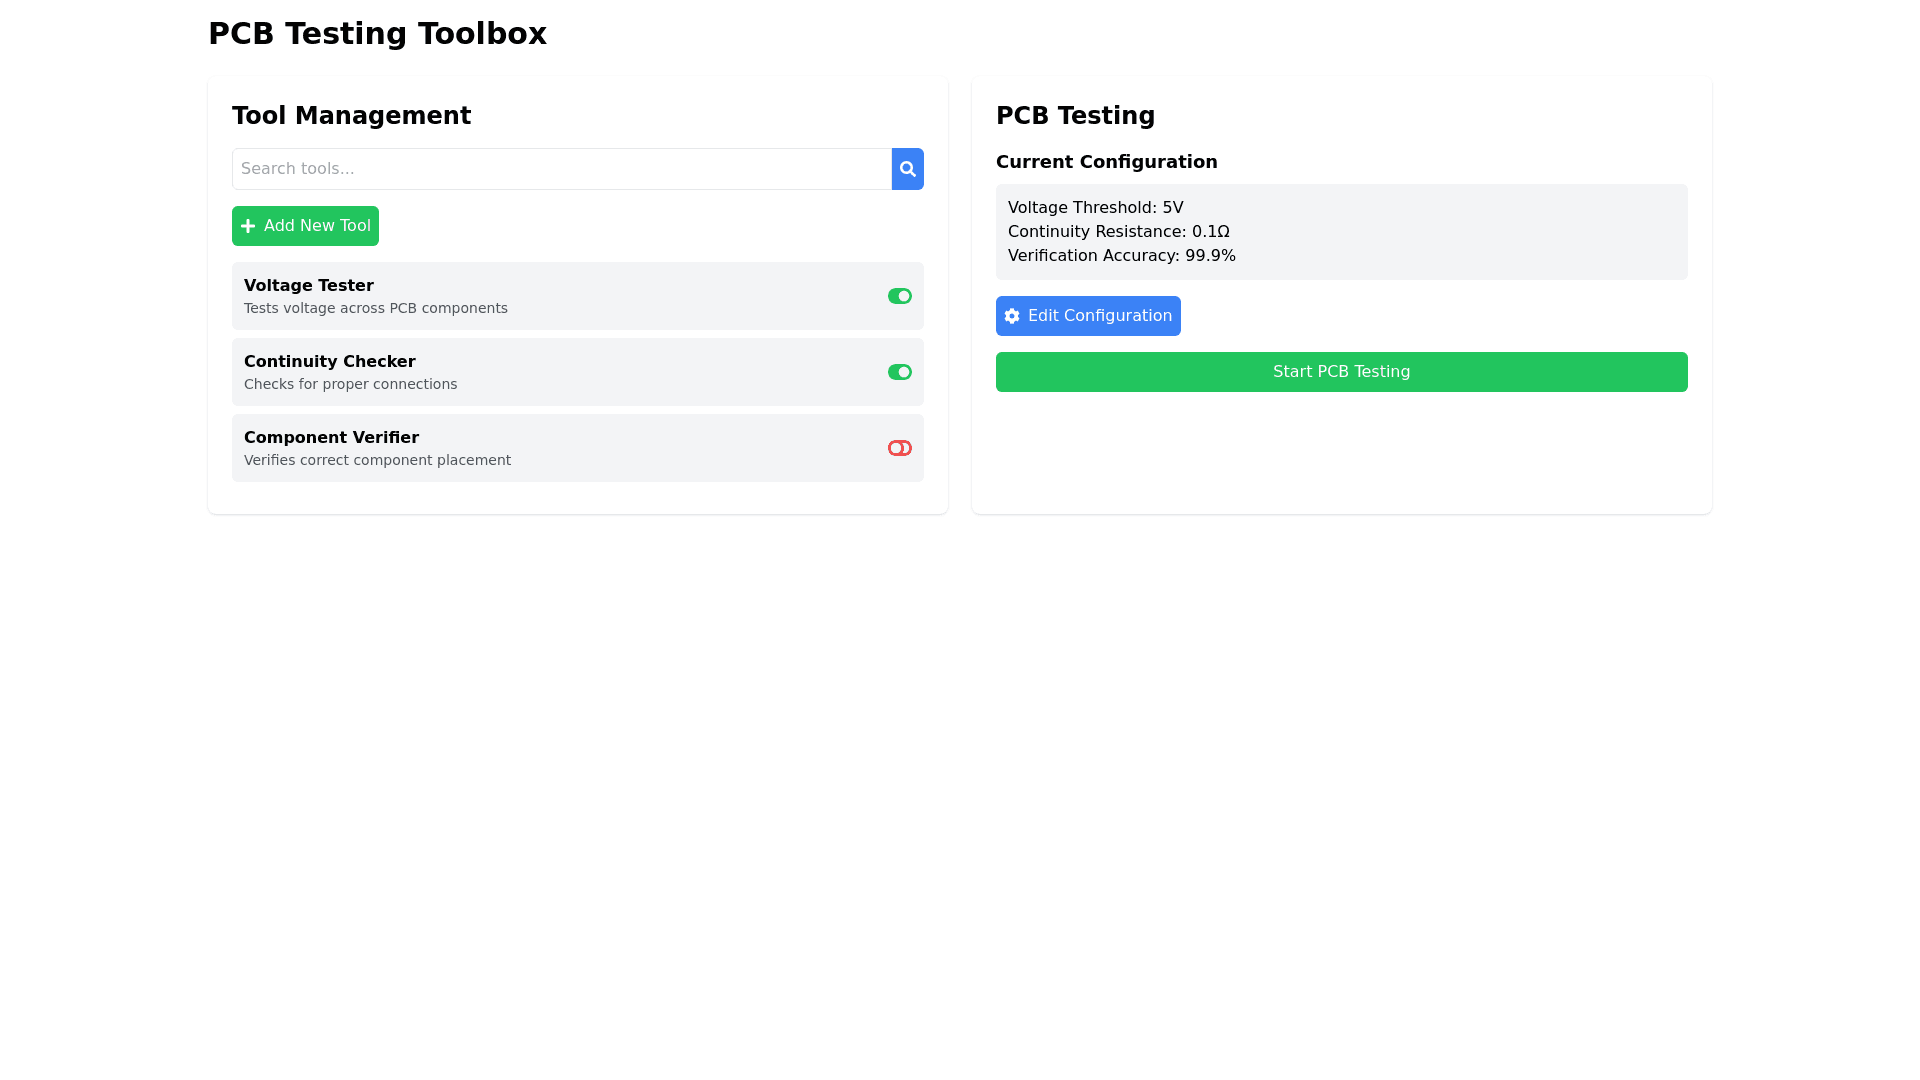Click inside the Search tools input field
1920x1080 pixels.
coord(560,168)
